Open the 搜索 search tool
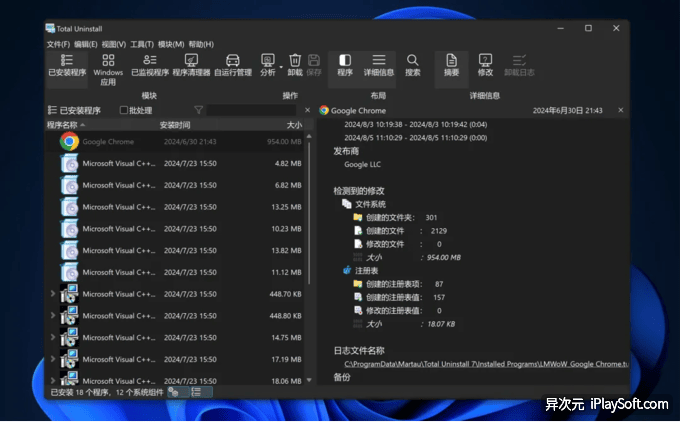This screenshot has height=422, width=680. [412, 66]
